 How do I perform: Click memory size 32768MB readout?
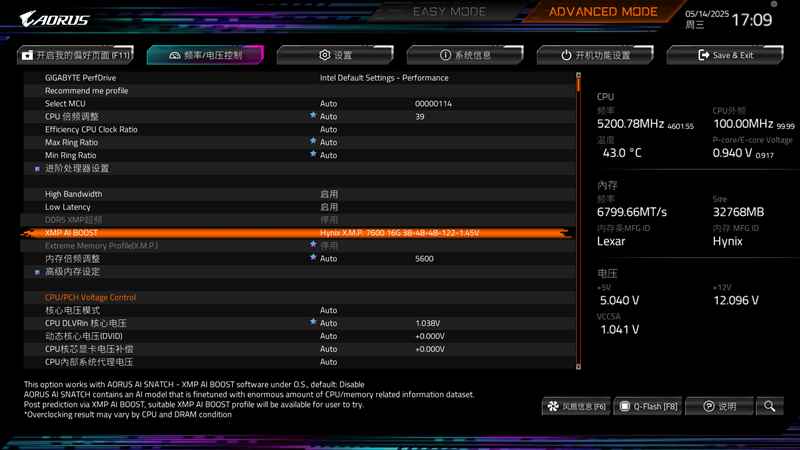738,212
